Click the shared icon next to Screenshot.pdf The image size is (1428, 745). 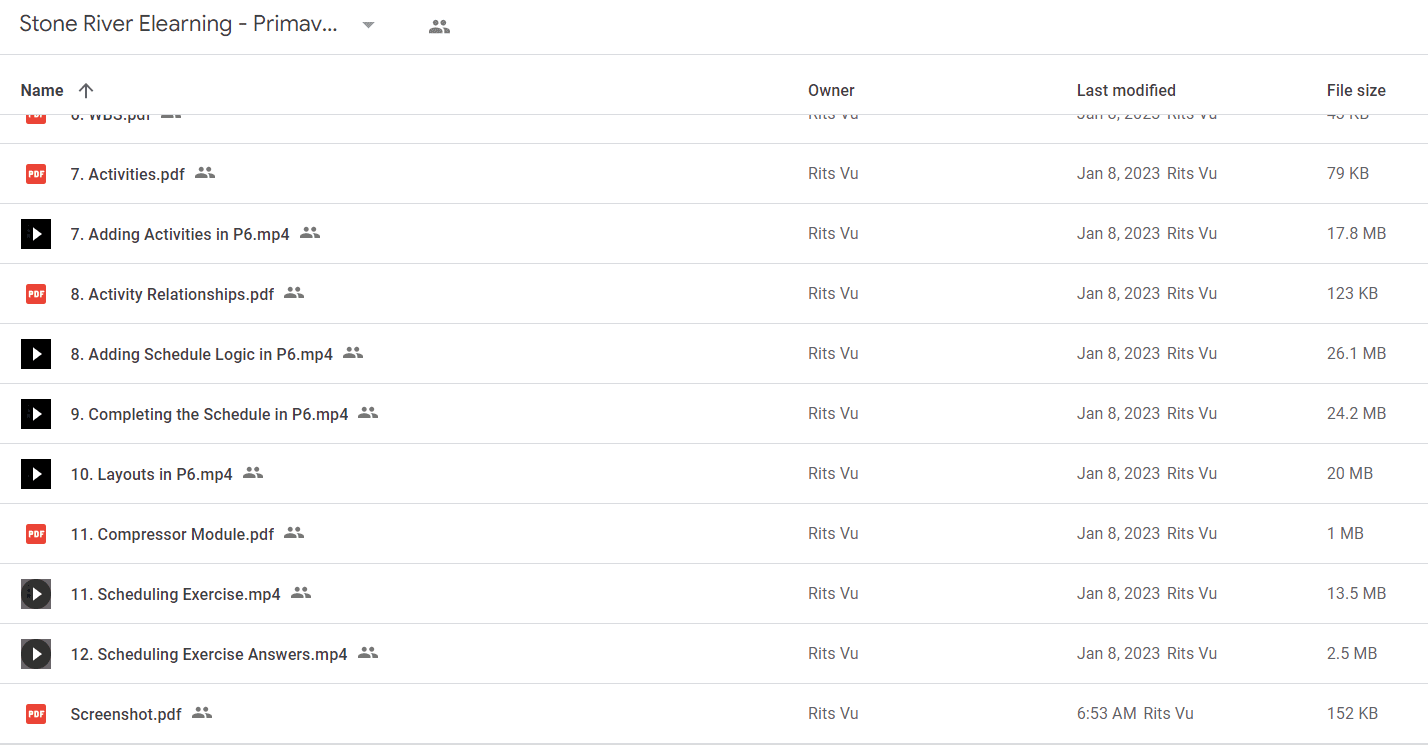(202, 713)
